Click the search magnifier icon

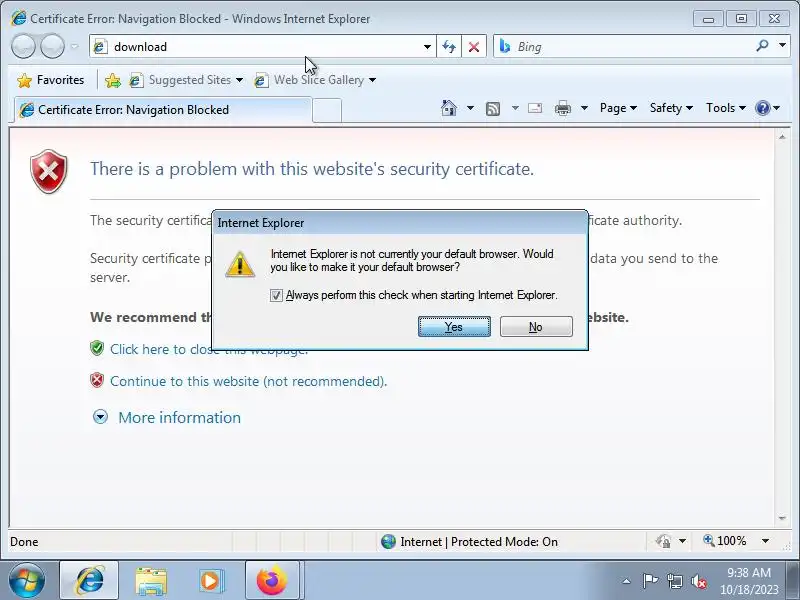pos(762,46)
